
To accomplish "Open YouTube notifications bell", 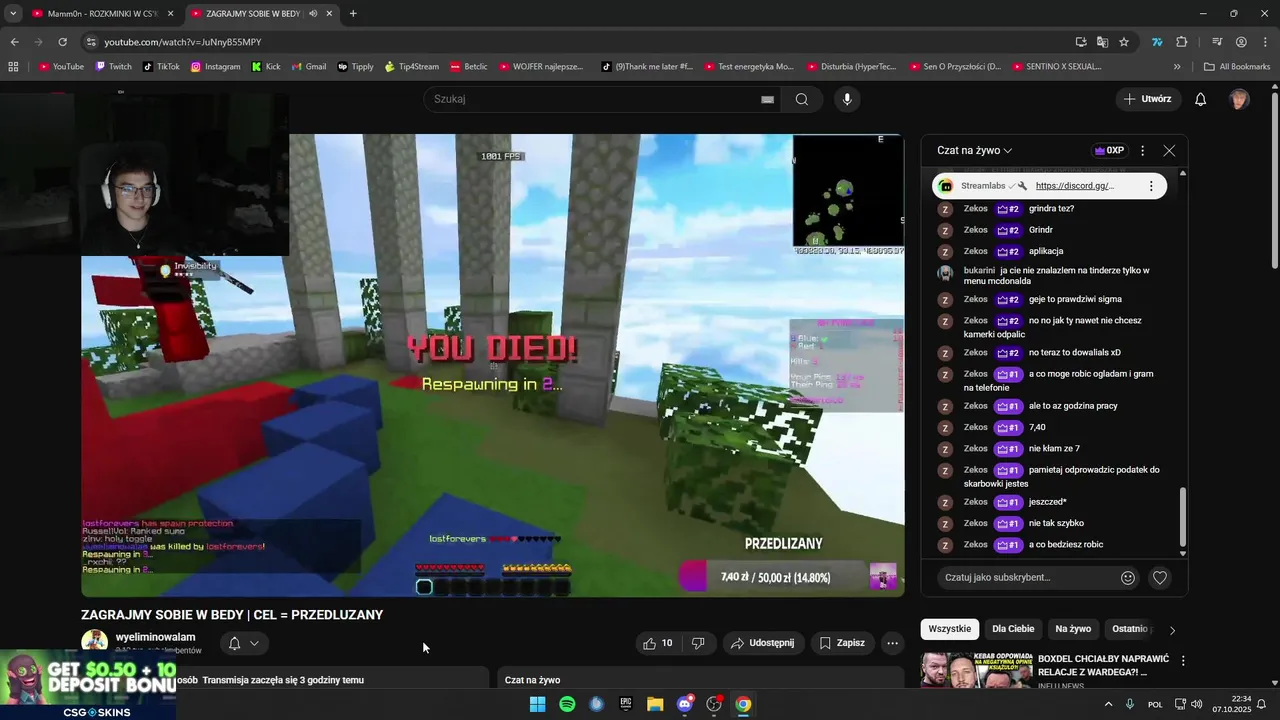I will (x=1201, y=99).
